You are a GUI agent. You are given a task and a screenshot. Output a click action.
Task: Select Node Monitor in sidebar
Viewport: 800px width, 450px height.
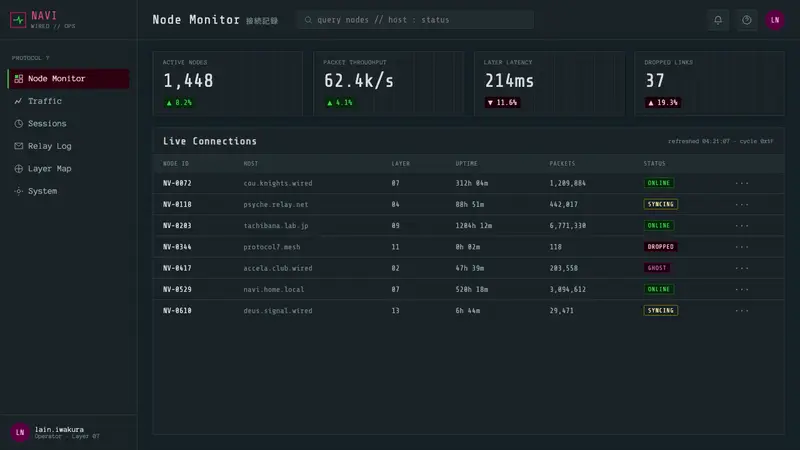coord(68,79)
